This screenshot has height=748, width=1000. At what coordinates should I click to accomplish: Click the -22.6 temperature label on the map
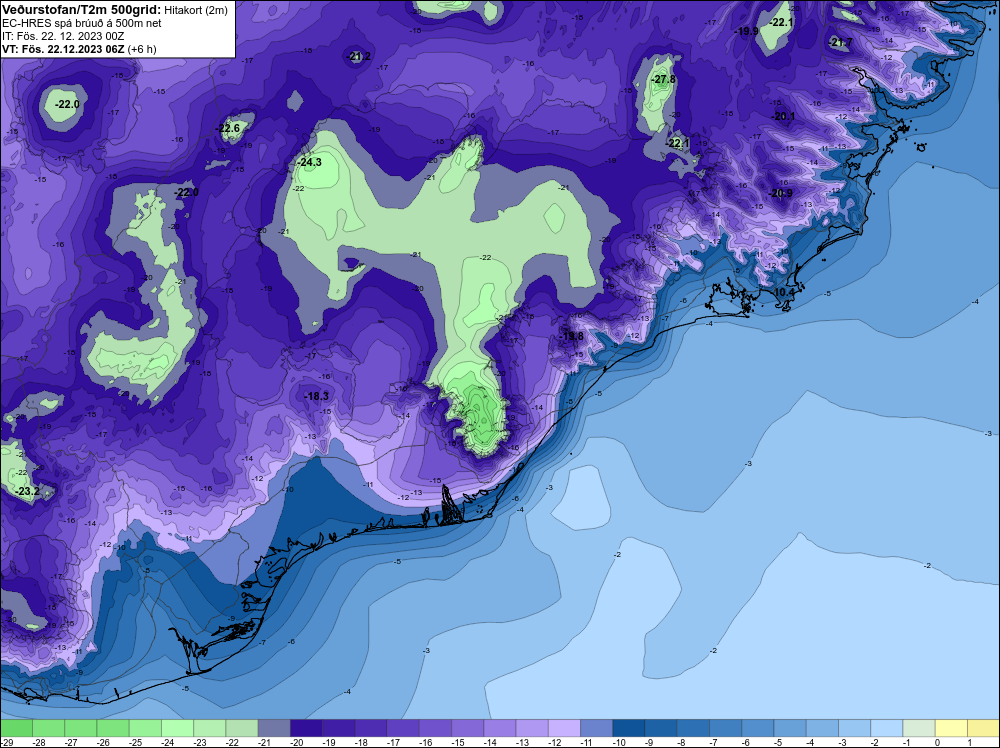(x=228, y=129)
